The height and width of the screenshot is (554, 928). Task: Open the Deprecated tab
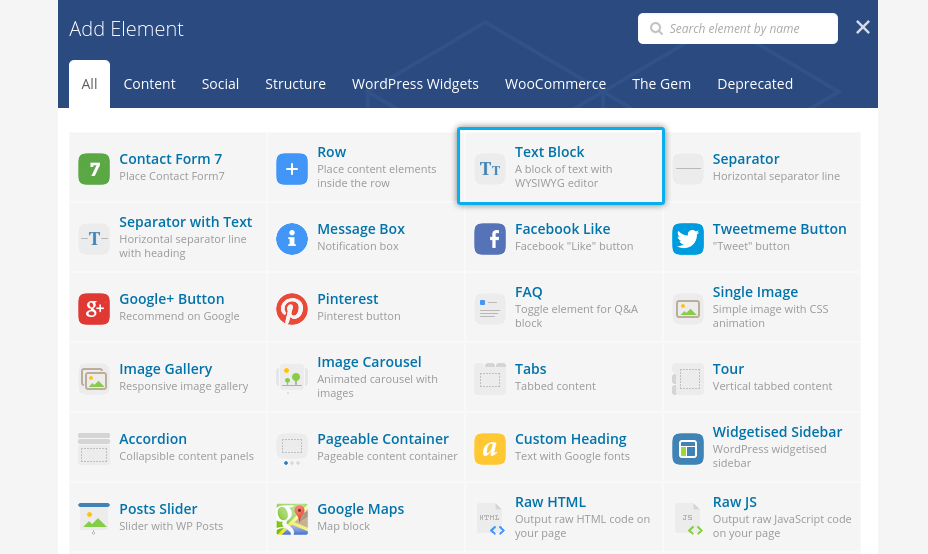pos(754,84)
